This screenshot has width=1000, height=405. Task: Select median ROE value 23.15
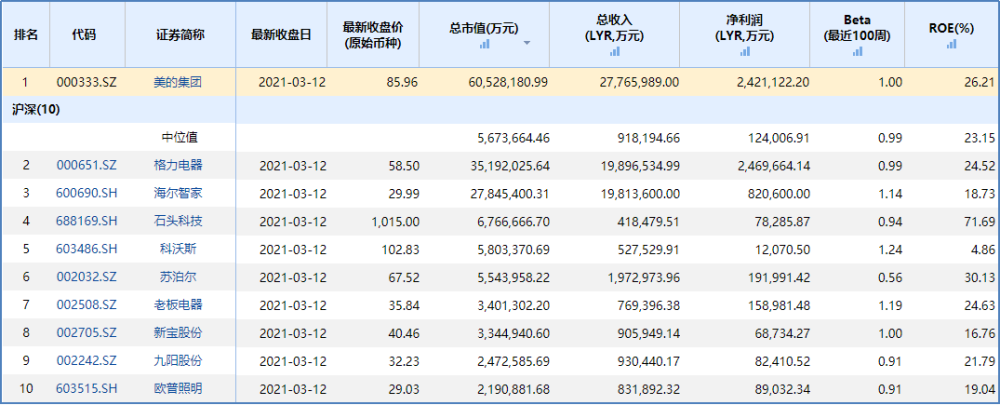[981, 138]
